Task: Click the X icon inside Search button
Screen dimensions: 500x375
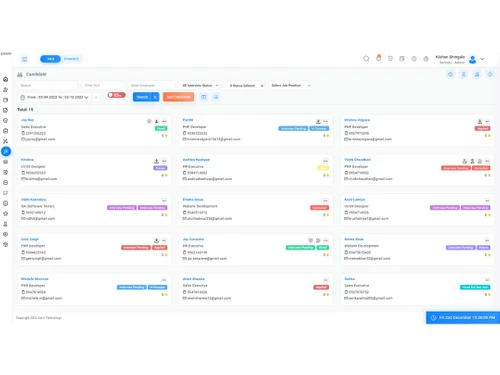Action: tap(155, 97)
